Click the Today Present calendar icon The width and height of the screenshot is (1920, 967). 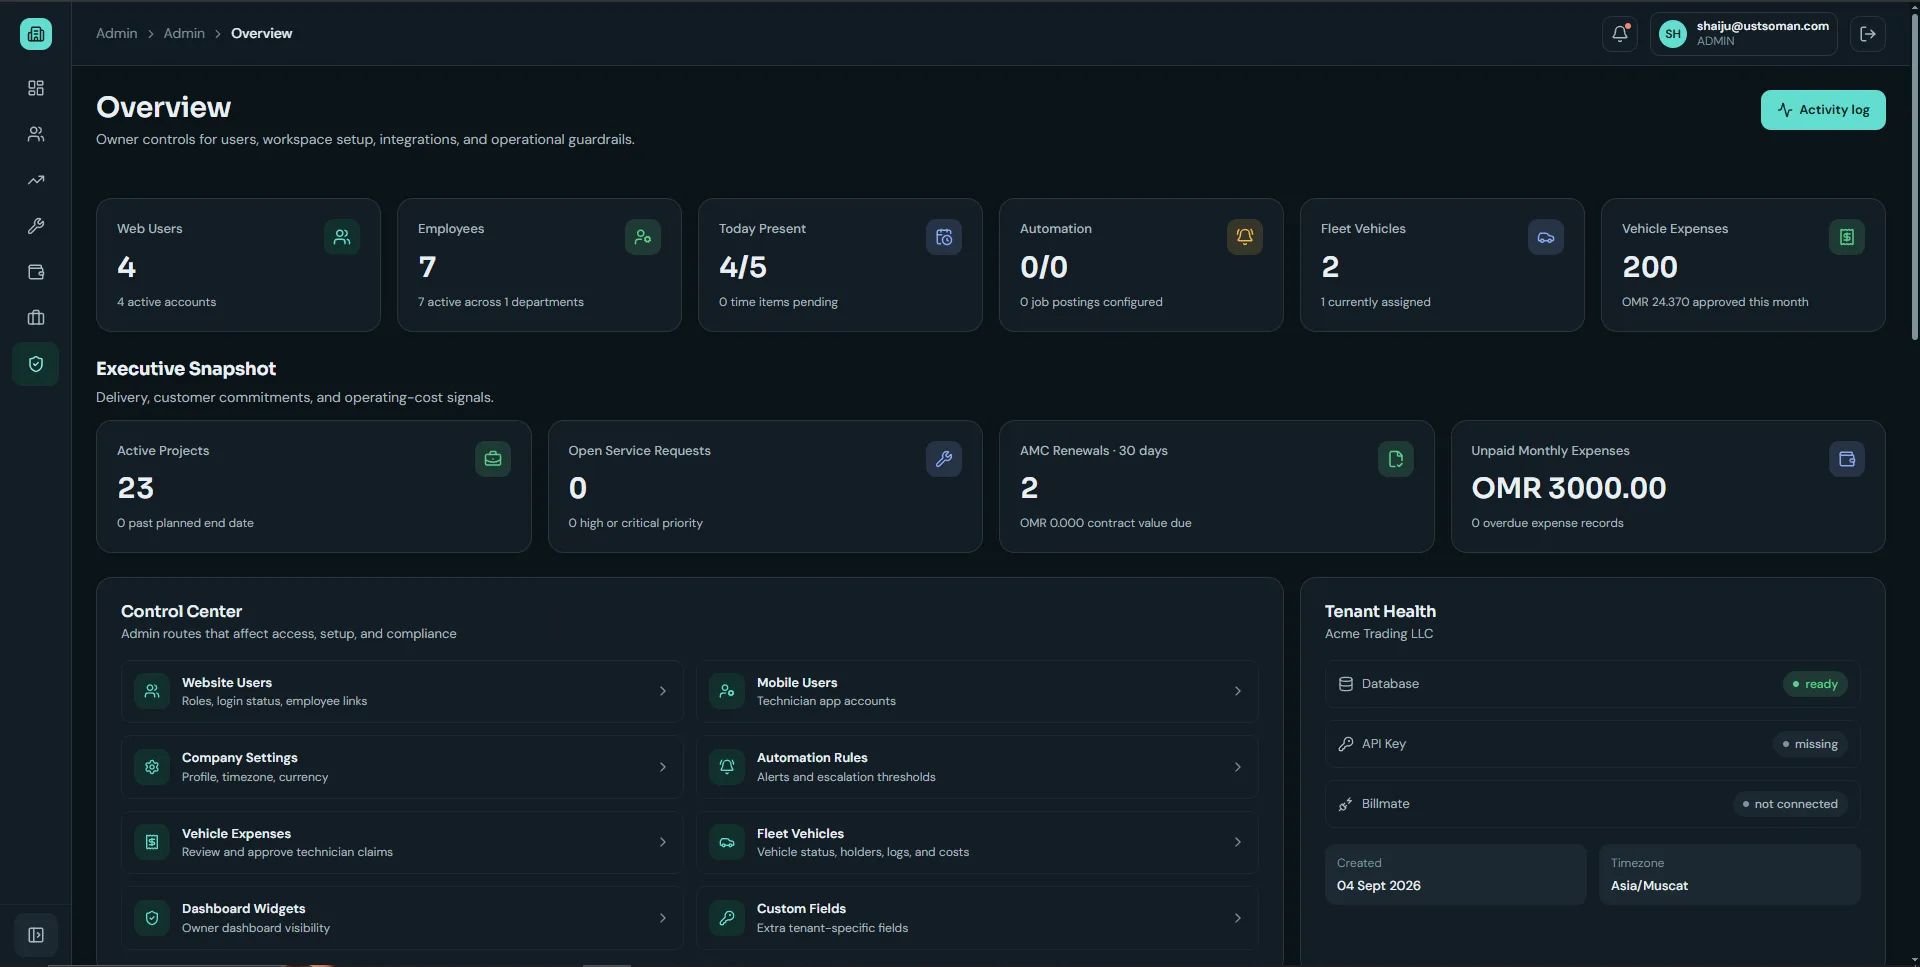(944, 237)
